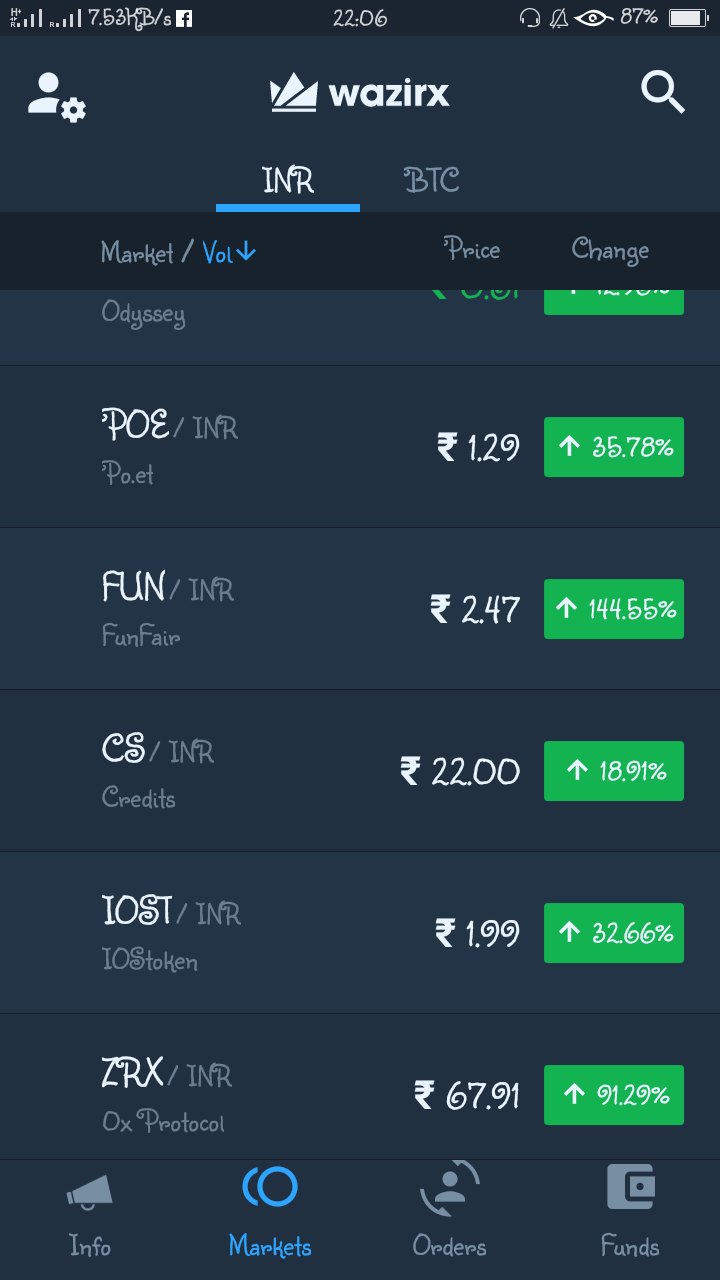Open the account settings icon

click(x=57, y=97)
